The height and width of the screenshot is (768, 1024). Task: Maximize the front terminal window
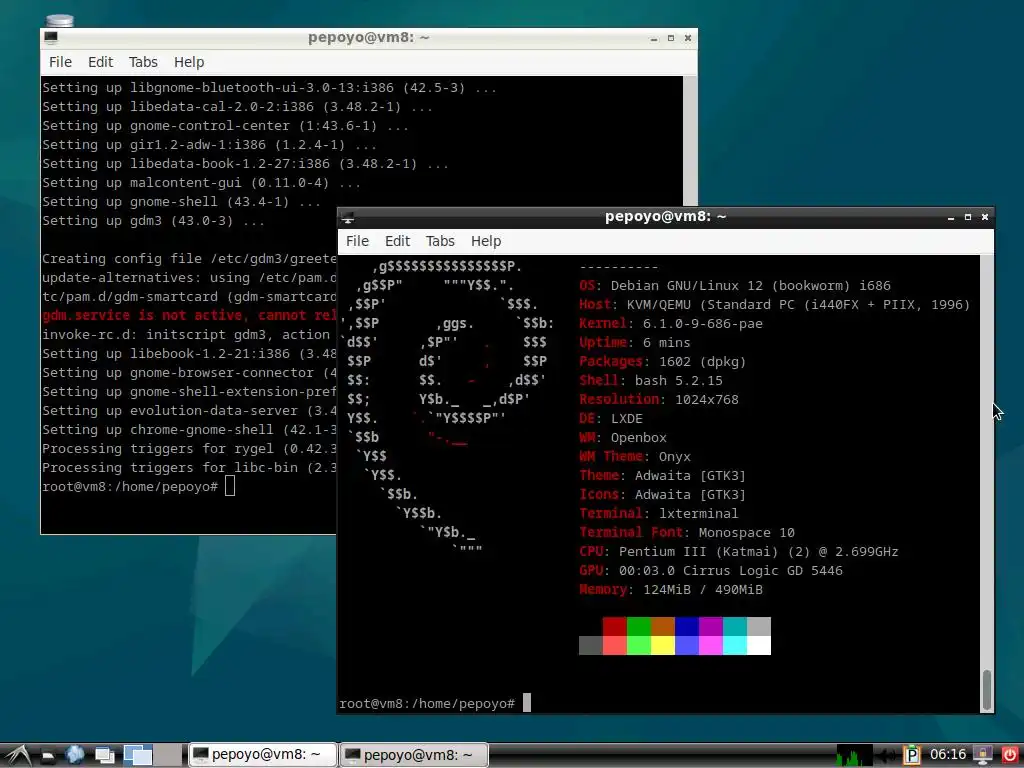(968, 217)
